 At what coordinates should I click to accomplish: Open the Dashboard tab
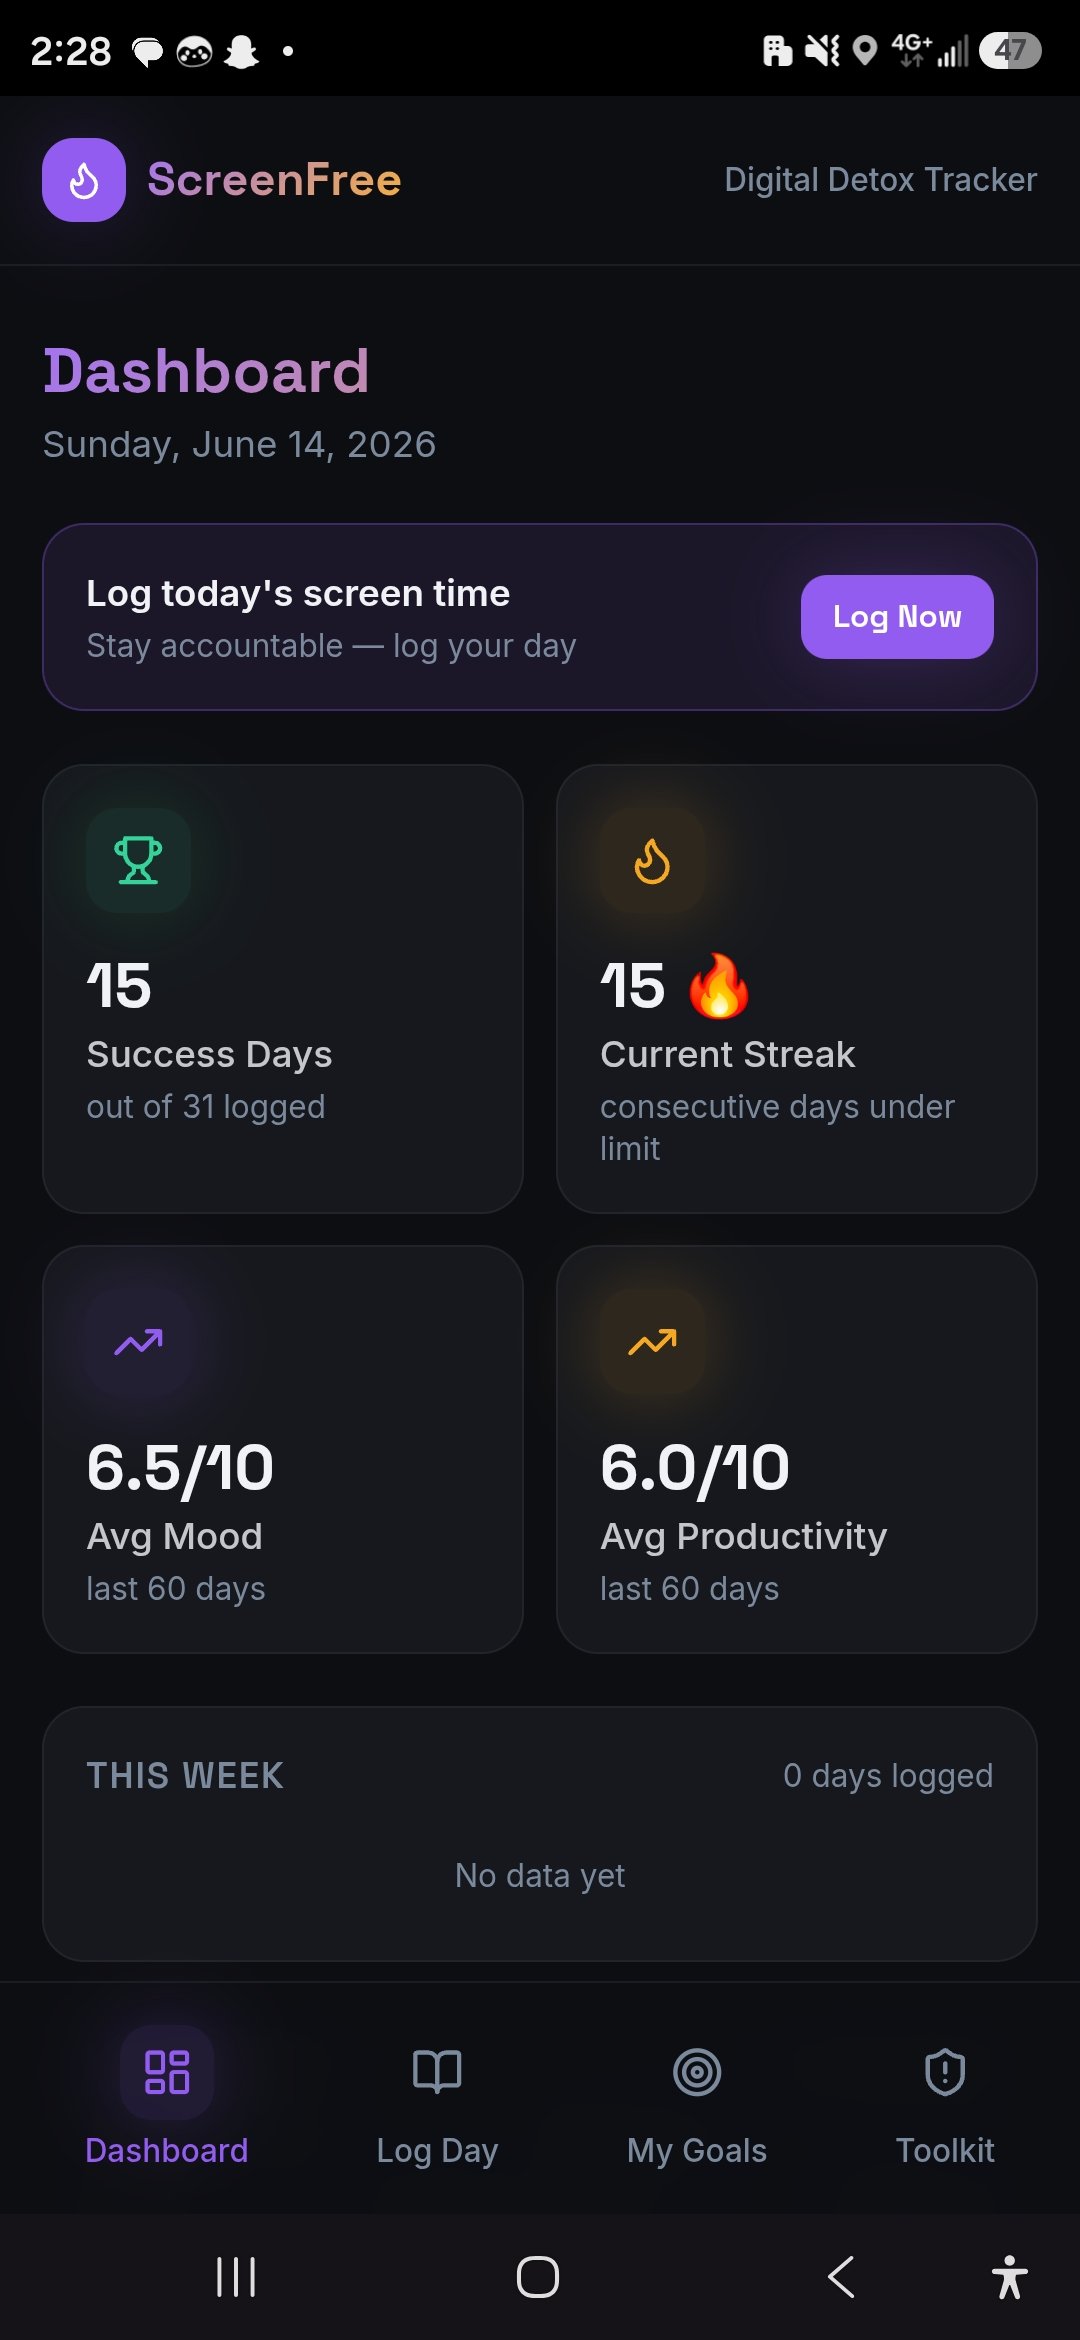(167, 2097)
